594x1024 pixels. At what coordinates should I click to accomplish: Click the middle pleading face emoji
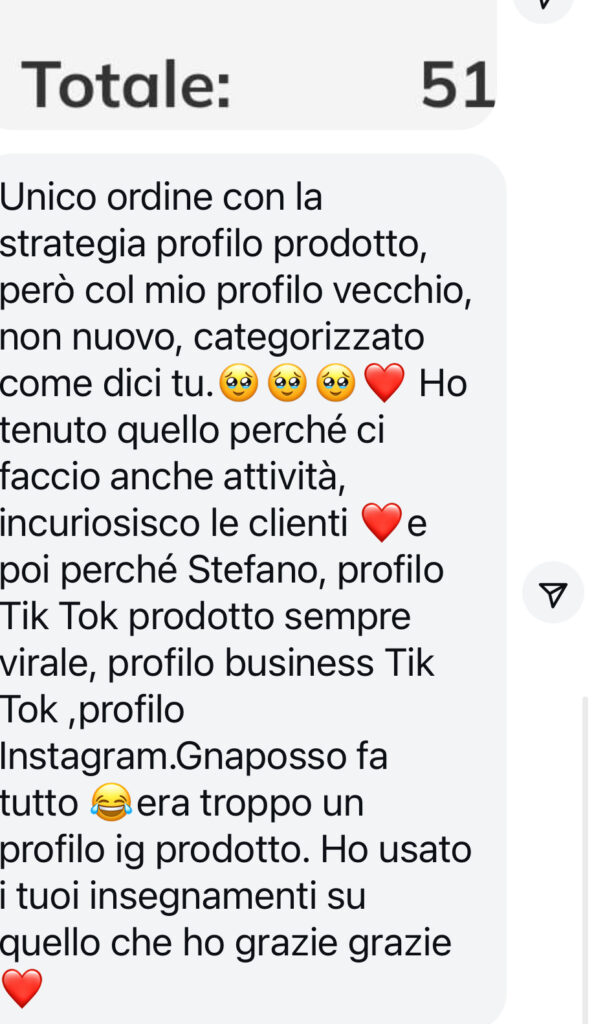(x=288, y=383)
